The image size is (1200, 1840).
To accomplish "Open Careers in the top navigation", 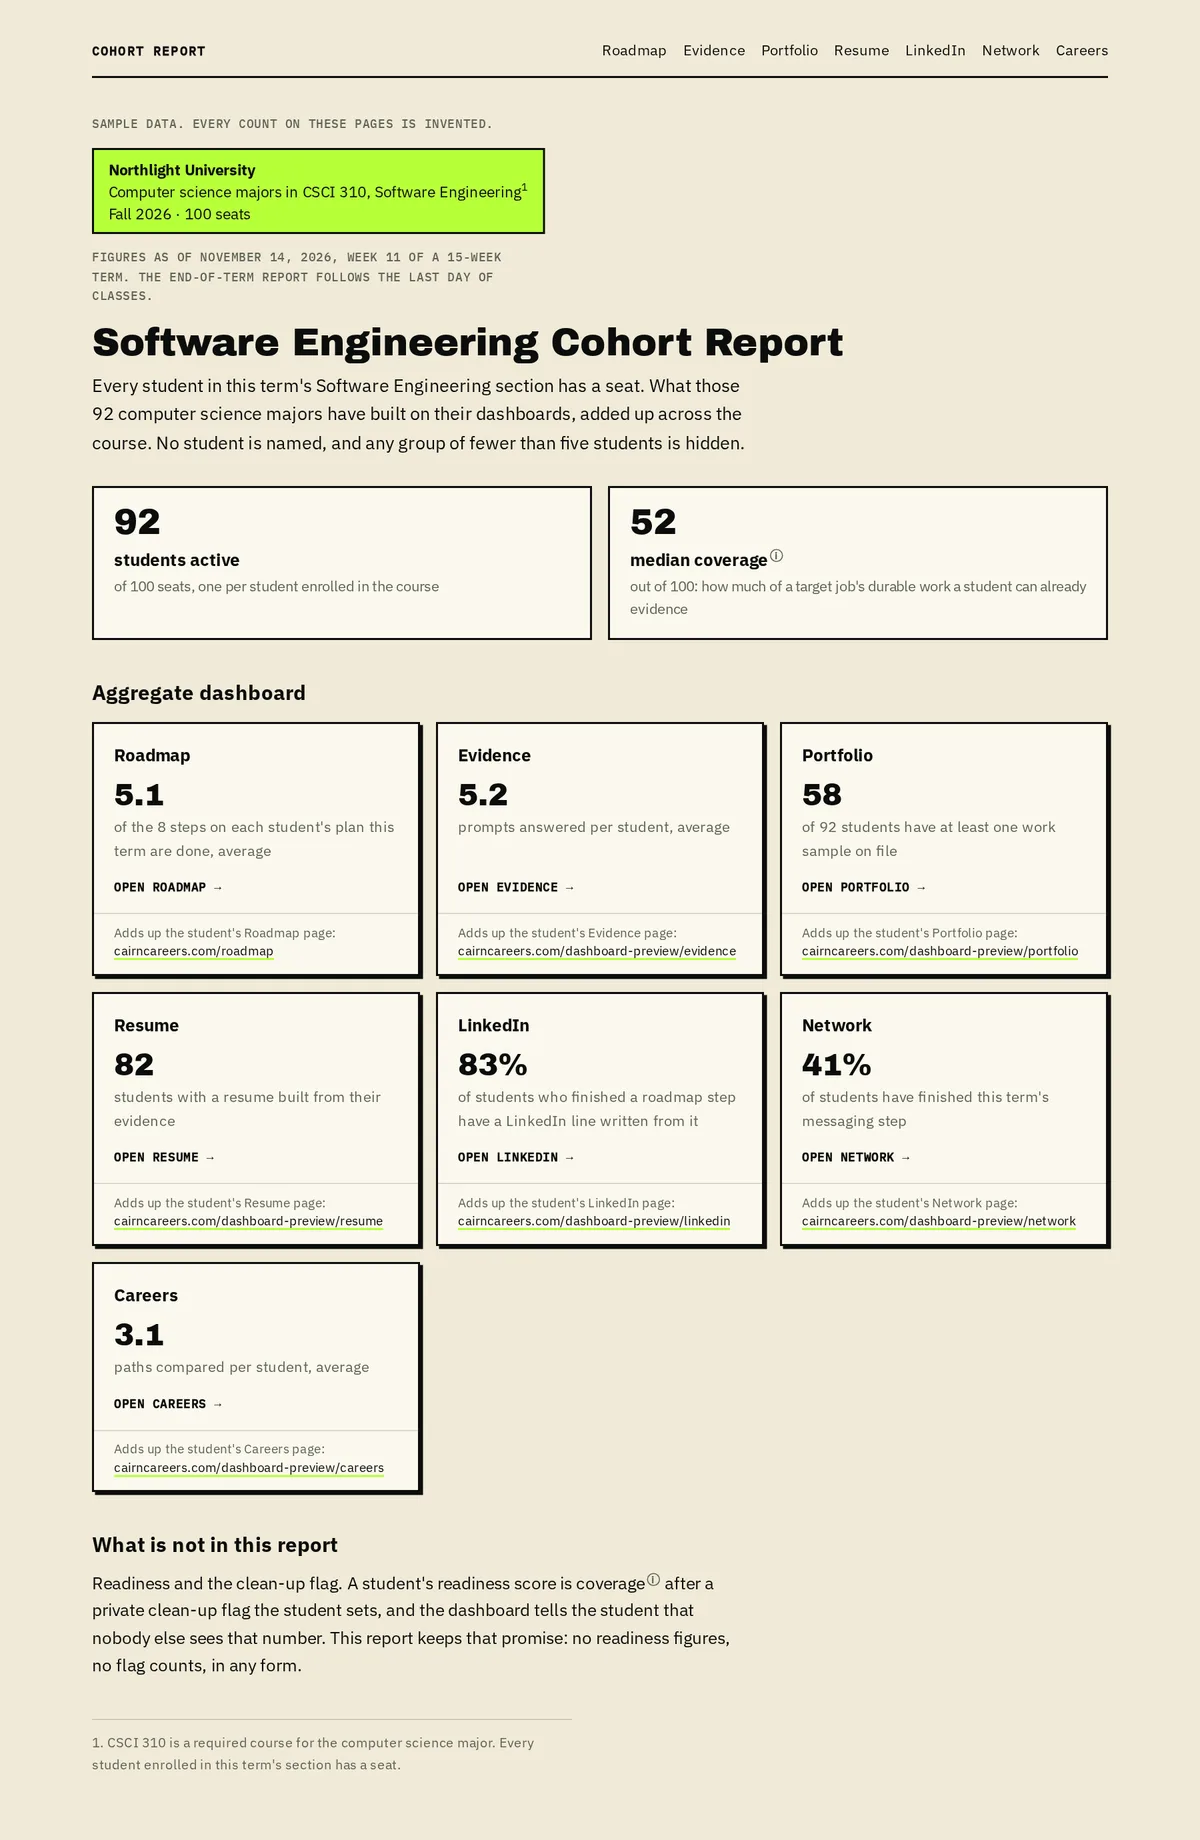I will [1082, 51].
